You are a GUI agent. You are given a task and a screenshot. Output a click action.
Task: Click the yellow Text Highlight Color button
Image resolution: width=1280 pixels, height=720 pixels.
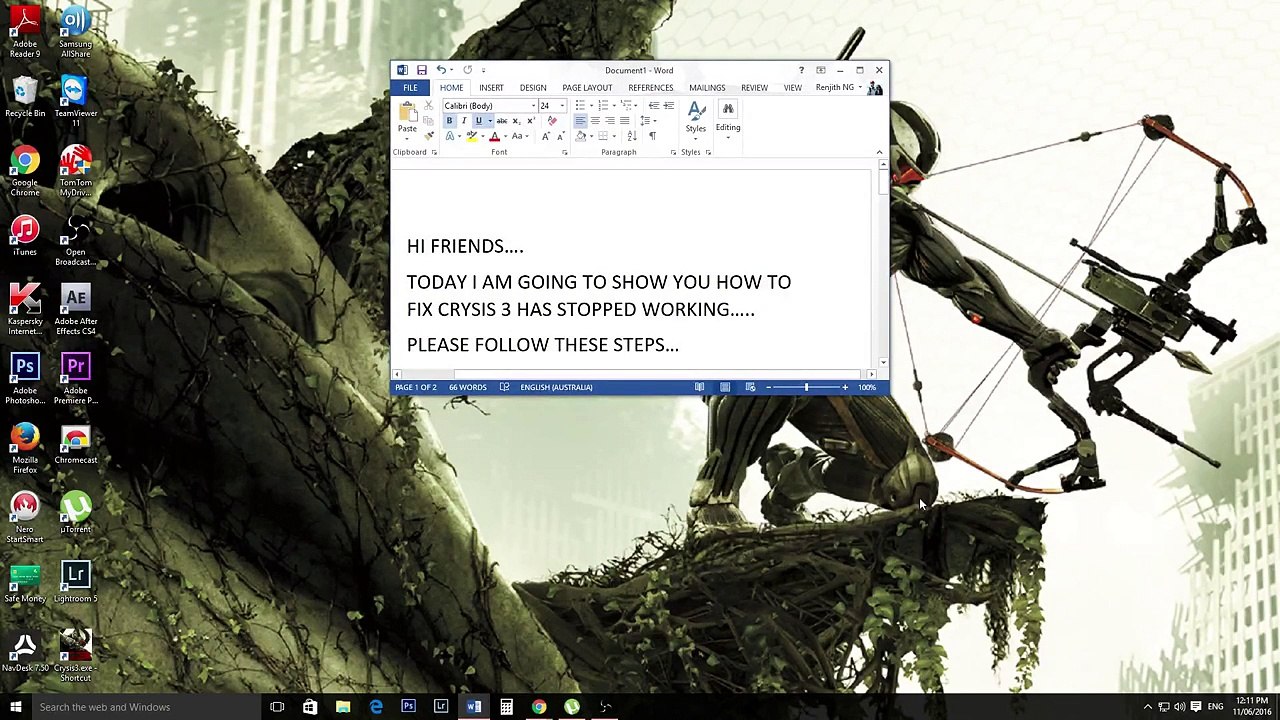472,136
